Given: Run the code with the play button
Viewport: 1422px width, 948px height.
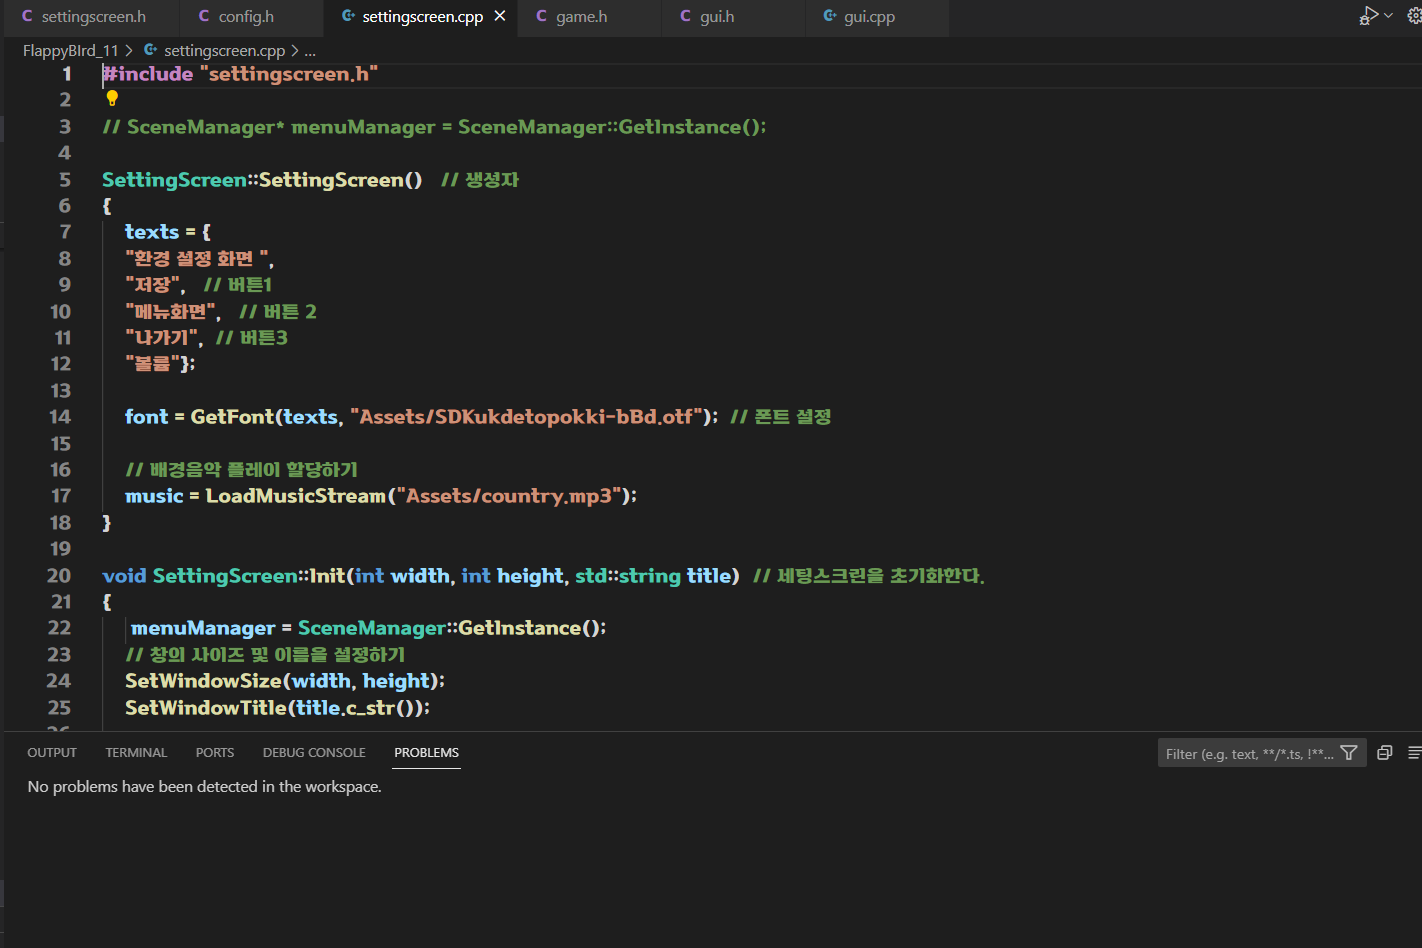Looking at the screenshot, I should [x=1368, y=16].
